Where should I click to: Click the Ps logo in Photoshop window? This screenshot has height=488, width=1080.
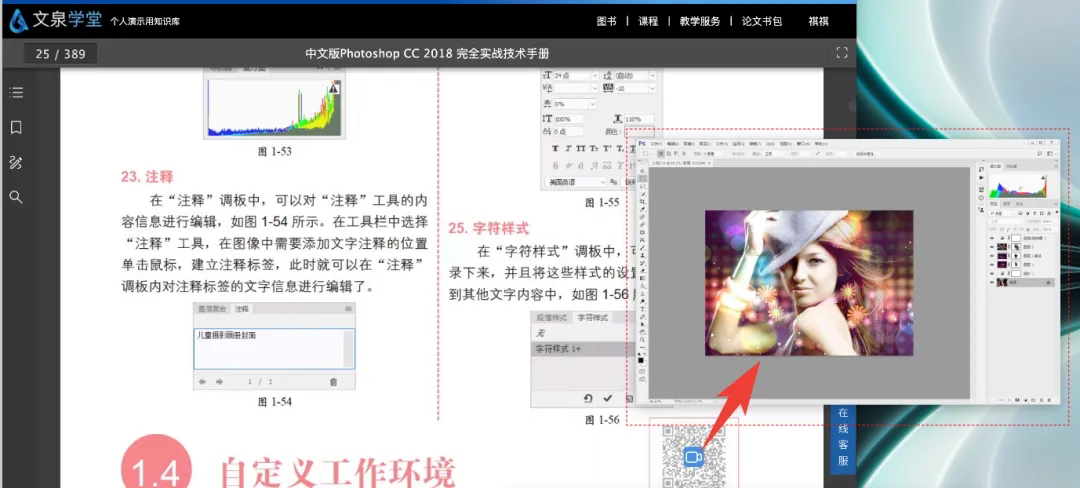642,142
